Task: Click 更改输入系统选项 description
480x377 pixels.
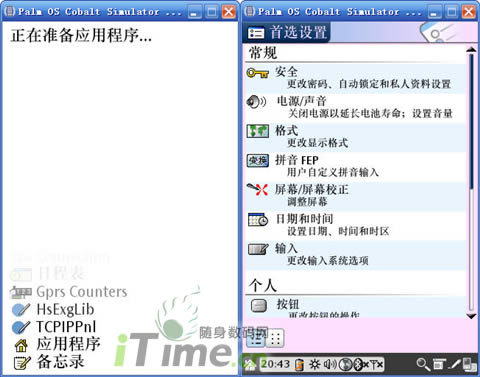Action: pos(328,260)
